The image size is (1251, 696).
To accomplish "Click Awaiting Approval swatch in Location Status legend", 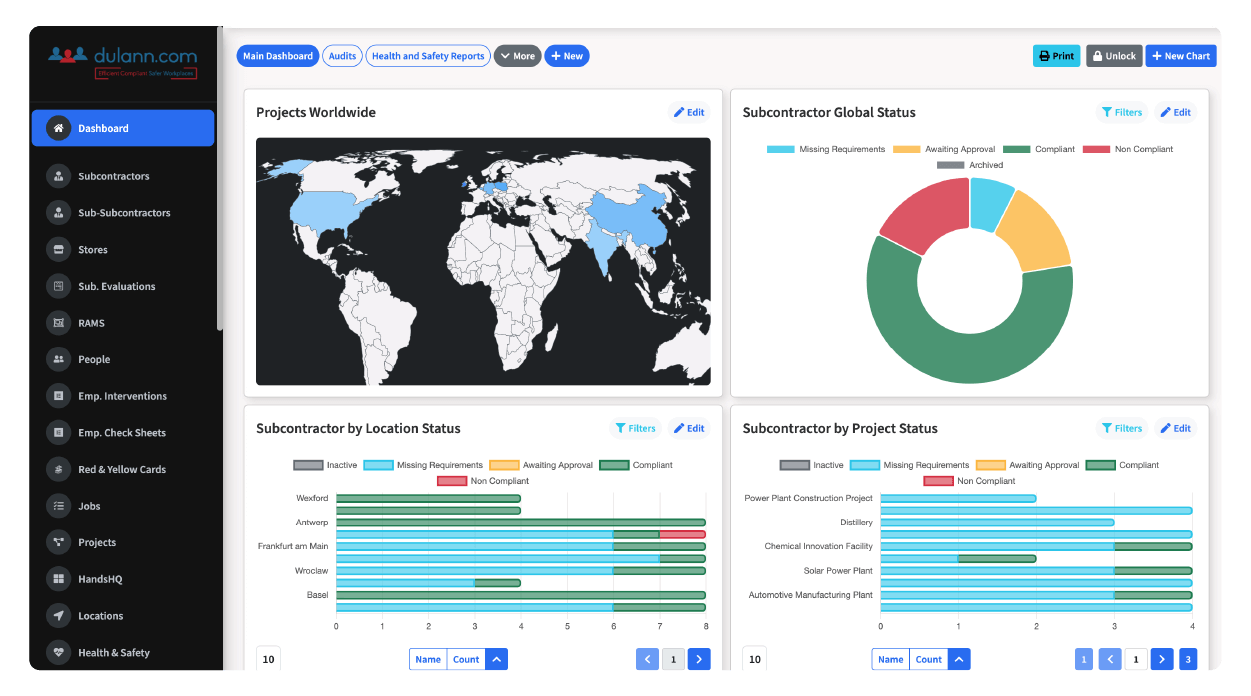I will coord(504,465).
